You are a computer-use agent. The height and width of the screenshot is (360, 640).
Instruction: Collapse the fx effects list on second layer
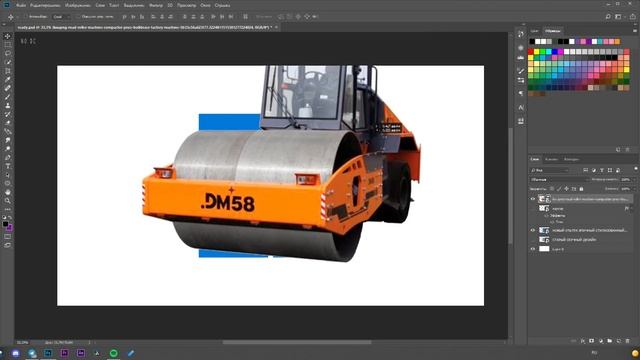tap(631, 209)
